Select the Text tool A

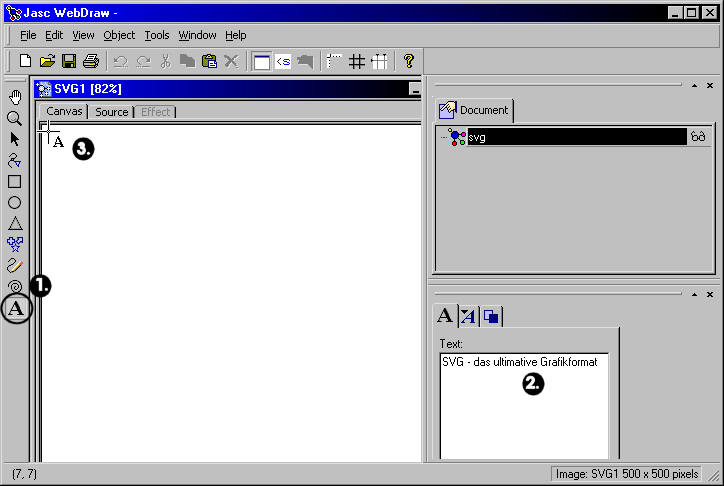(x=16, y=308)
